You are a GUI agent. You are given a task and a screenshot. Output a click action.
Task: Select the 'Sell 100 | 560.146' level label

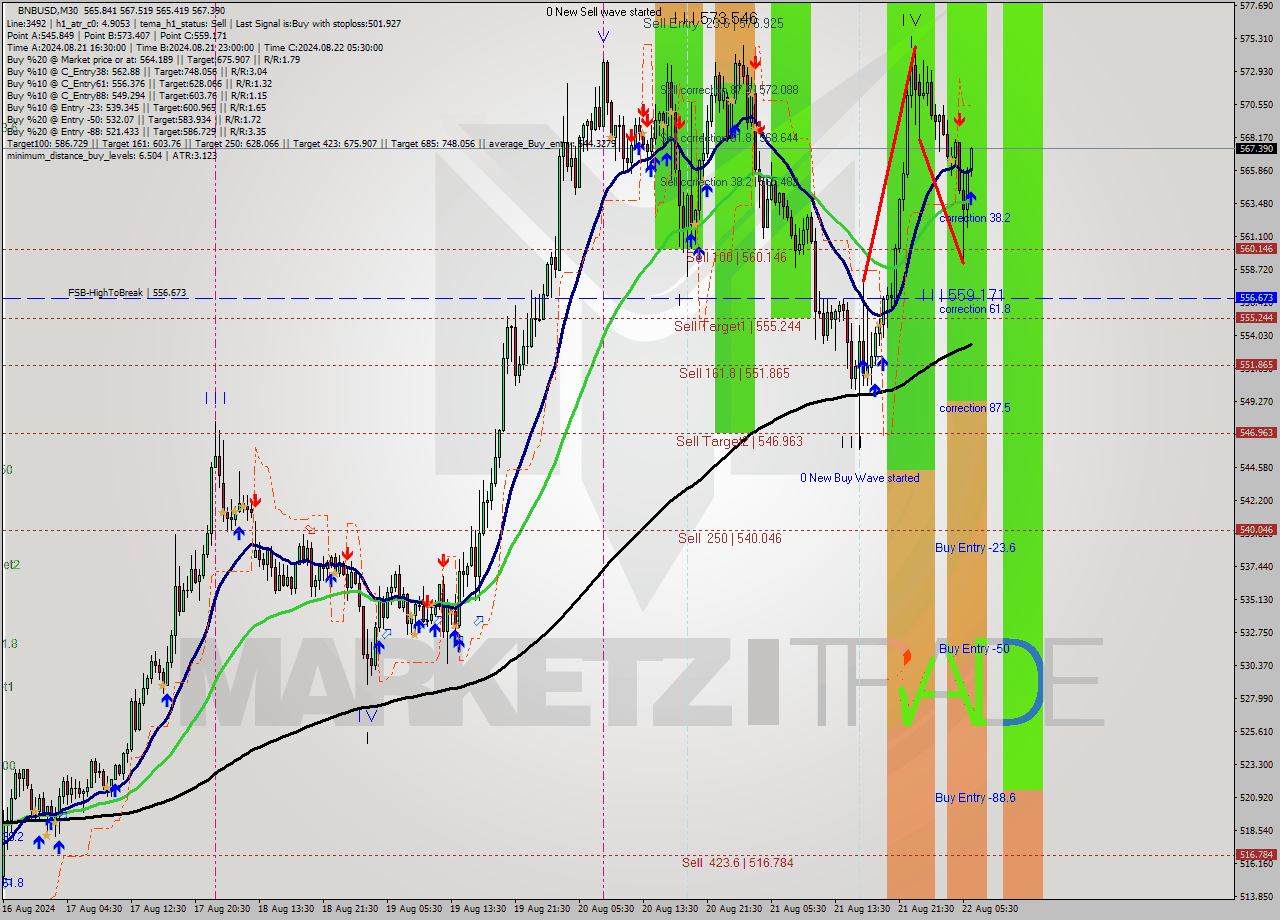point(736,257)
